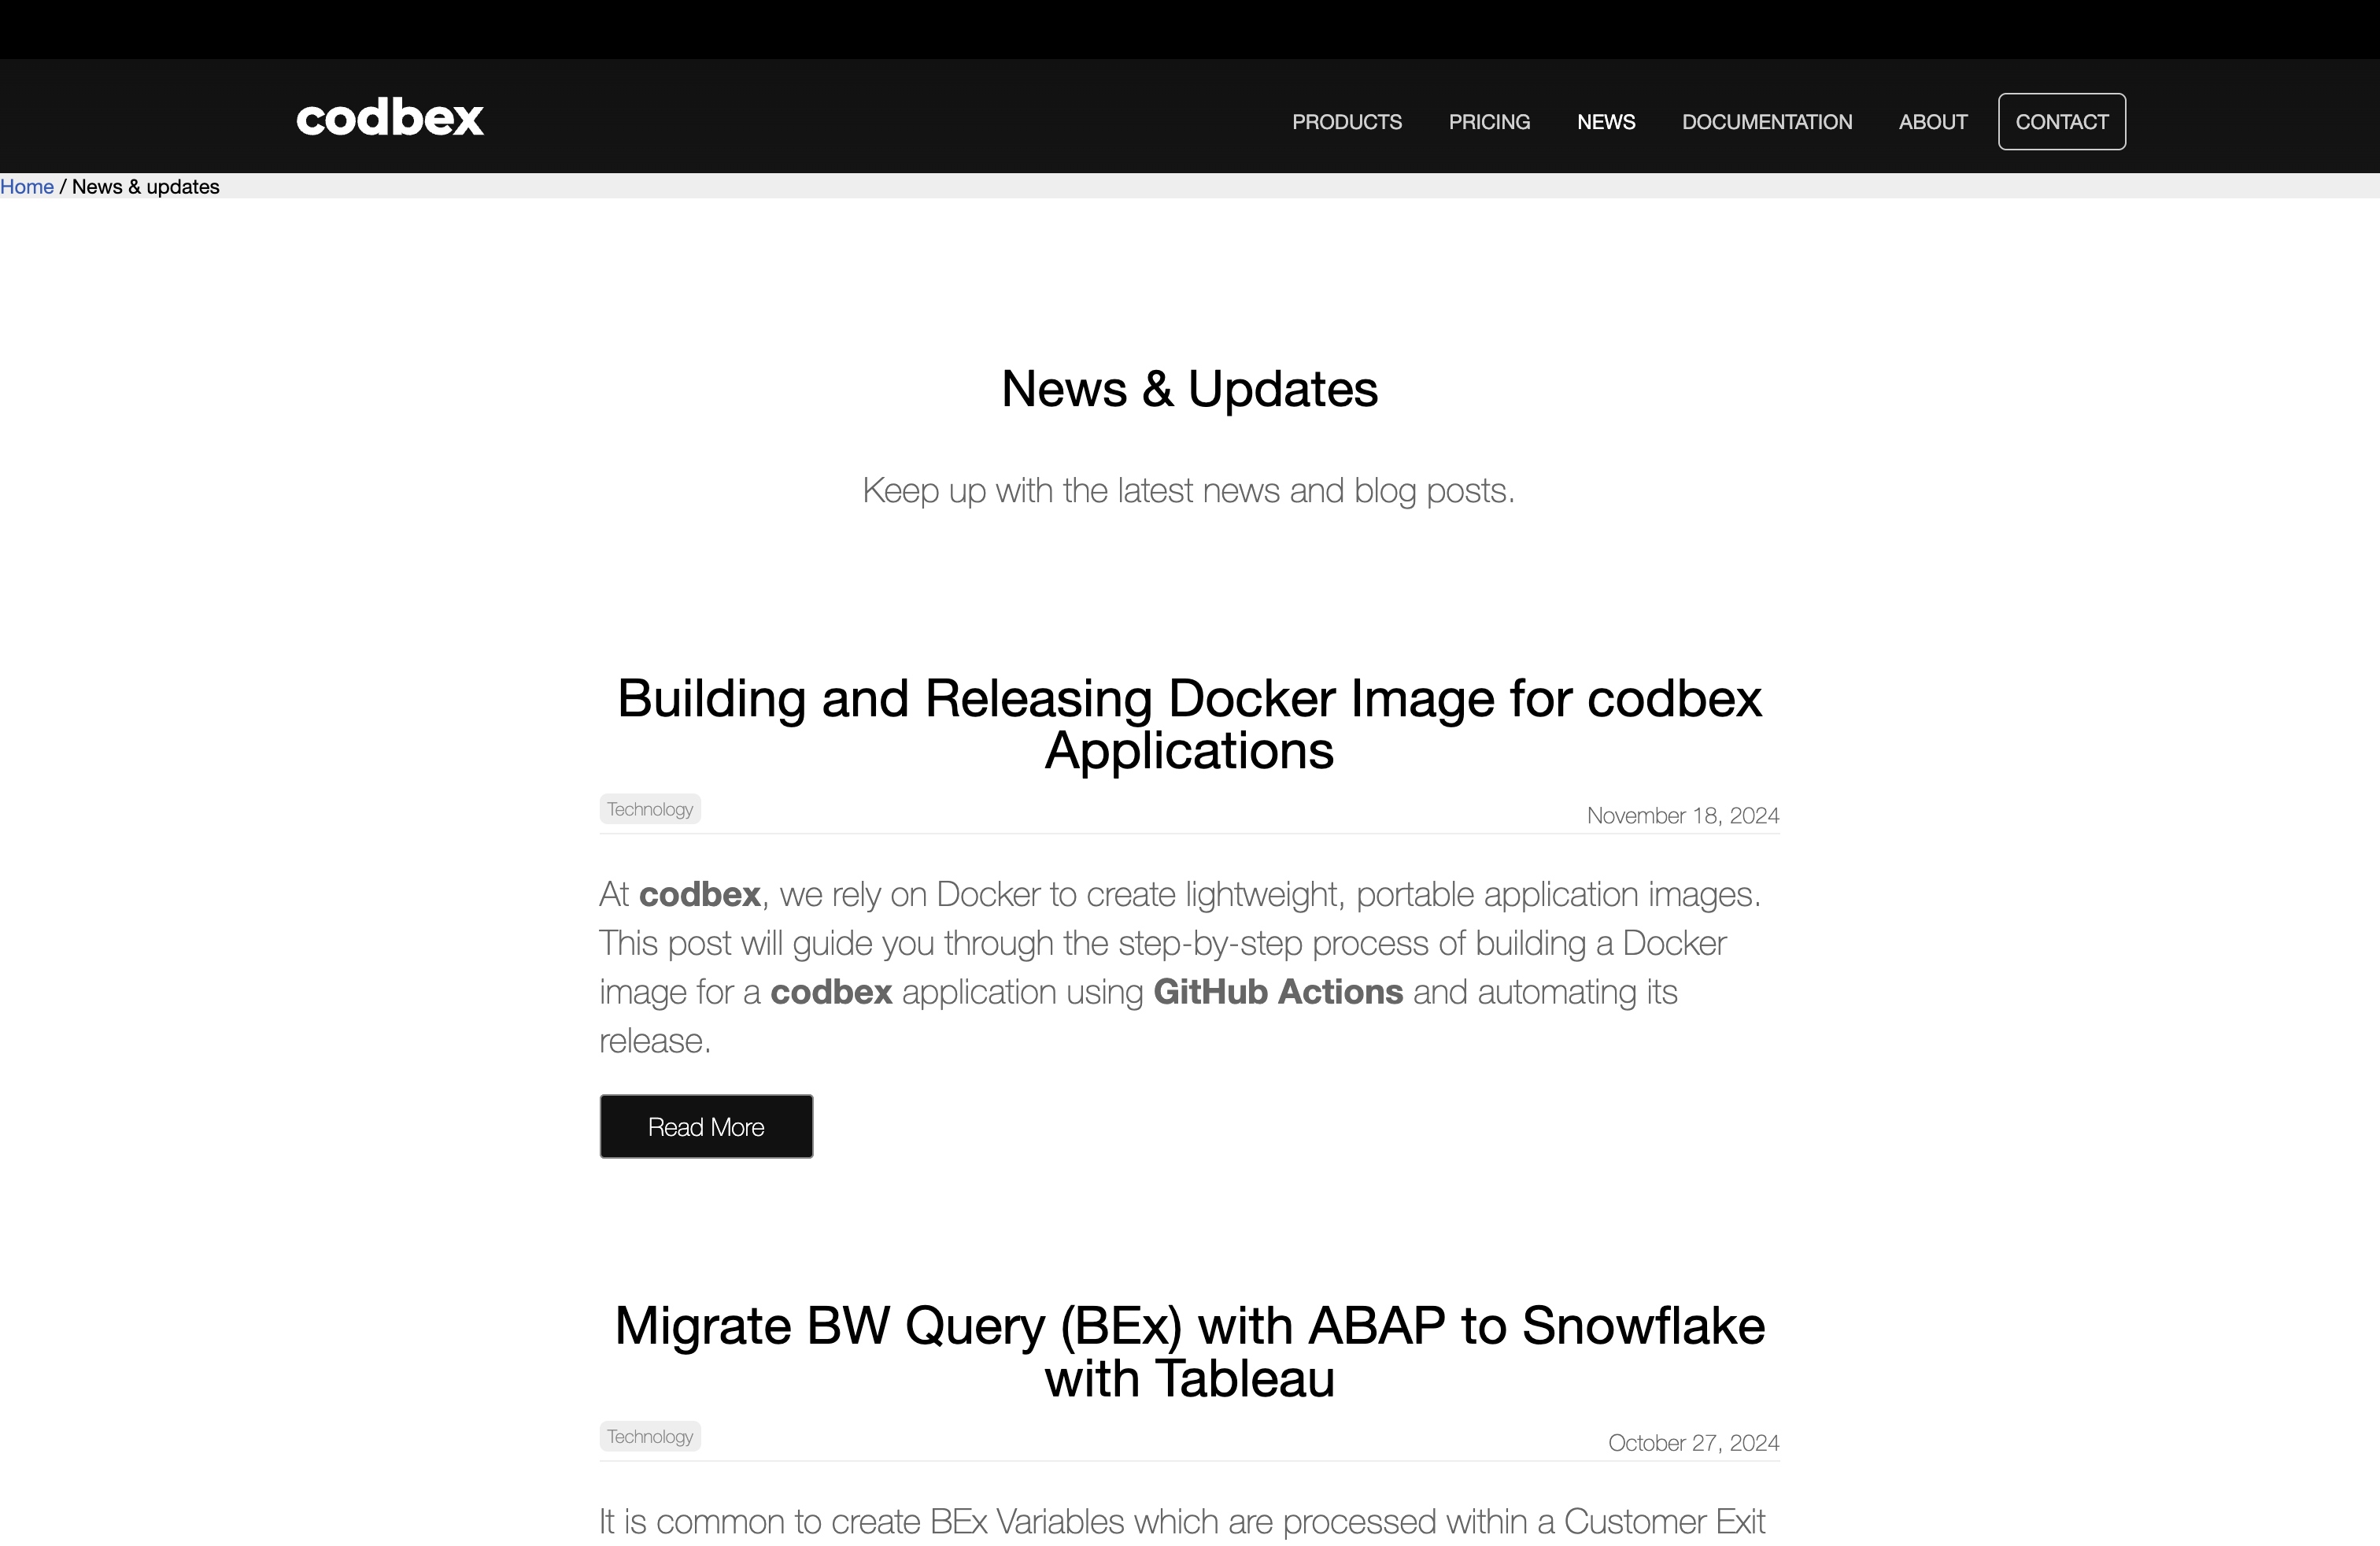This screenshot has width=2380, height=1546.
Task: Click the PRODUCTS navigation icon
Action: coord(1348,121)
